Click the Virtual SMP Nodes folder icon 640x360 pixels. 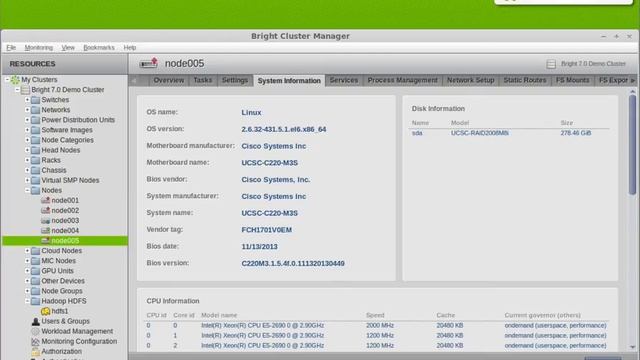(x=36, y=180)
